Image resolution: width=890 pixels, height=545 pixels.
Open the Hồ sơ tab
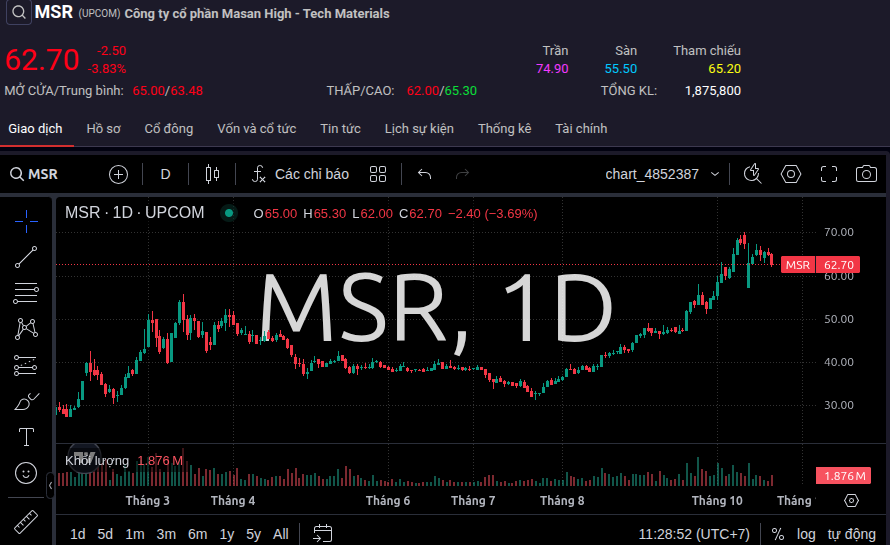[103, 129]
